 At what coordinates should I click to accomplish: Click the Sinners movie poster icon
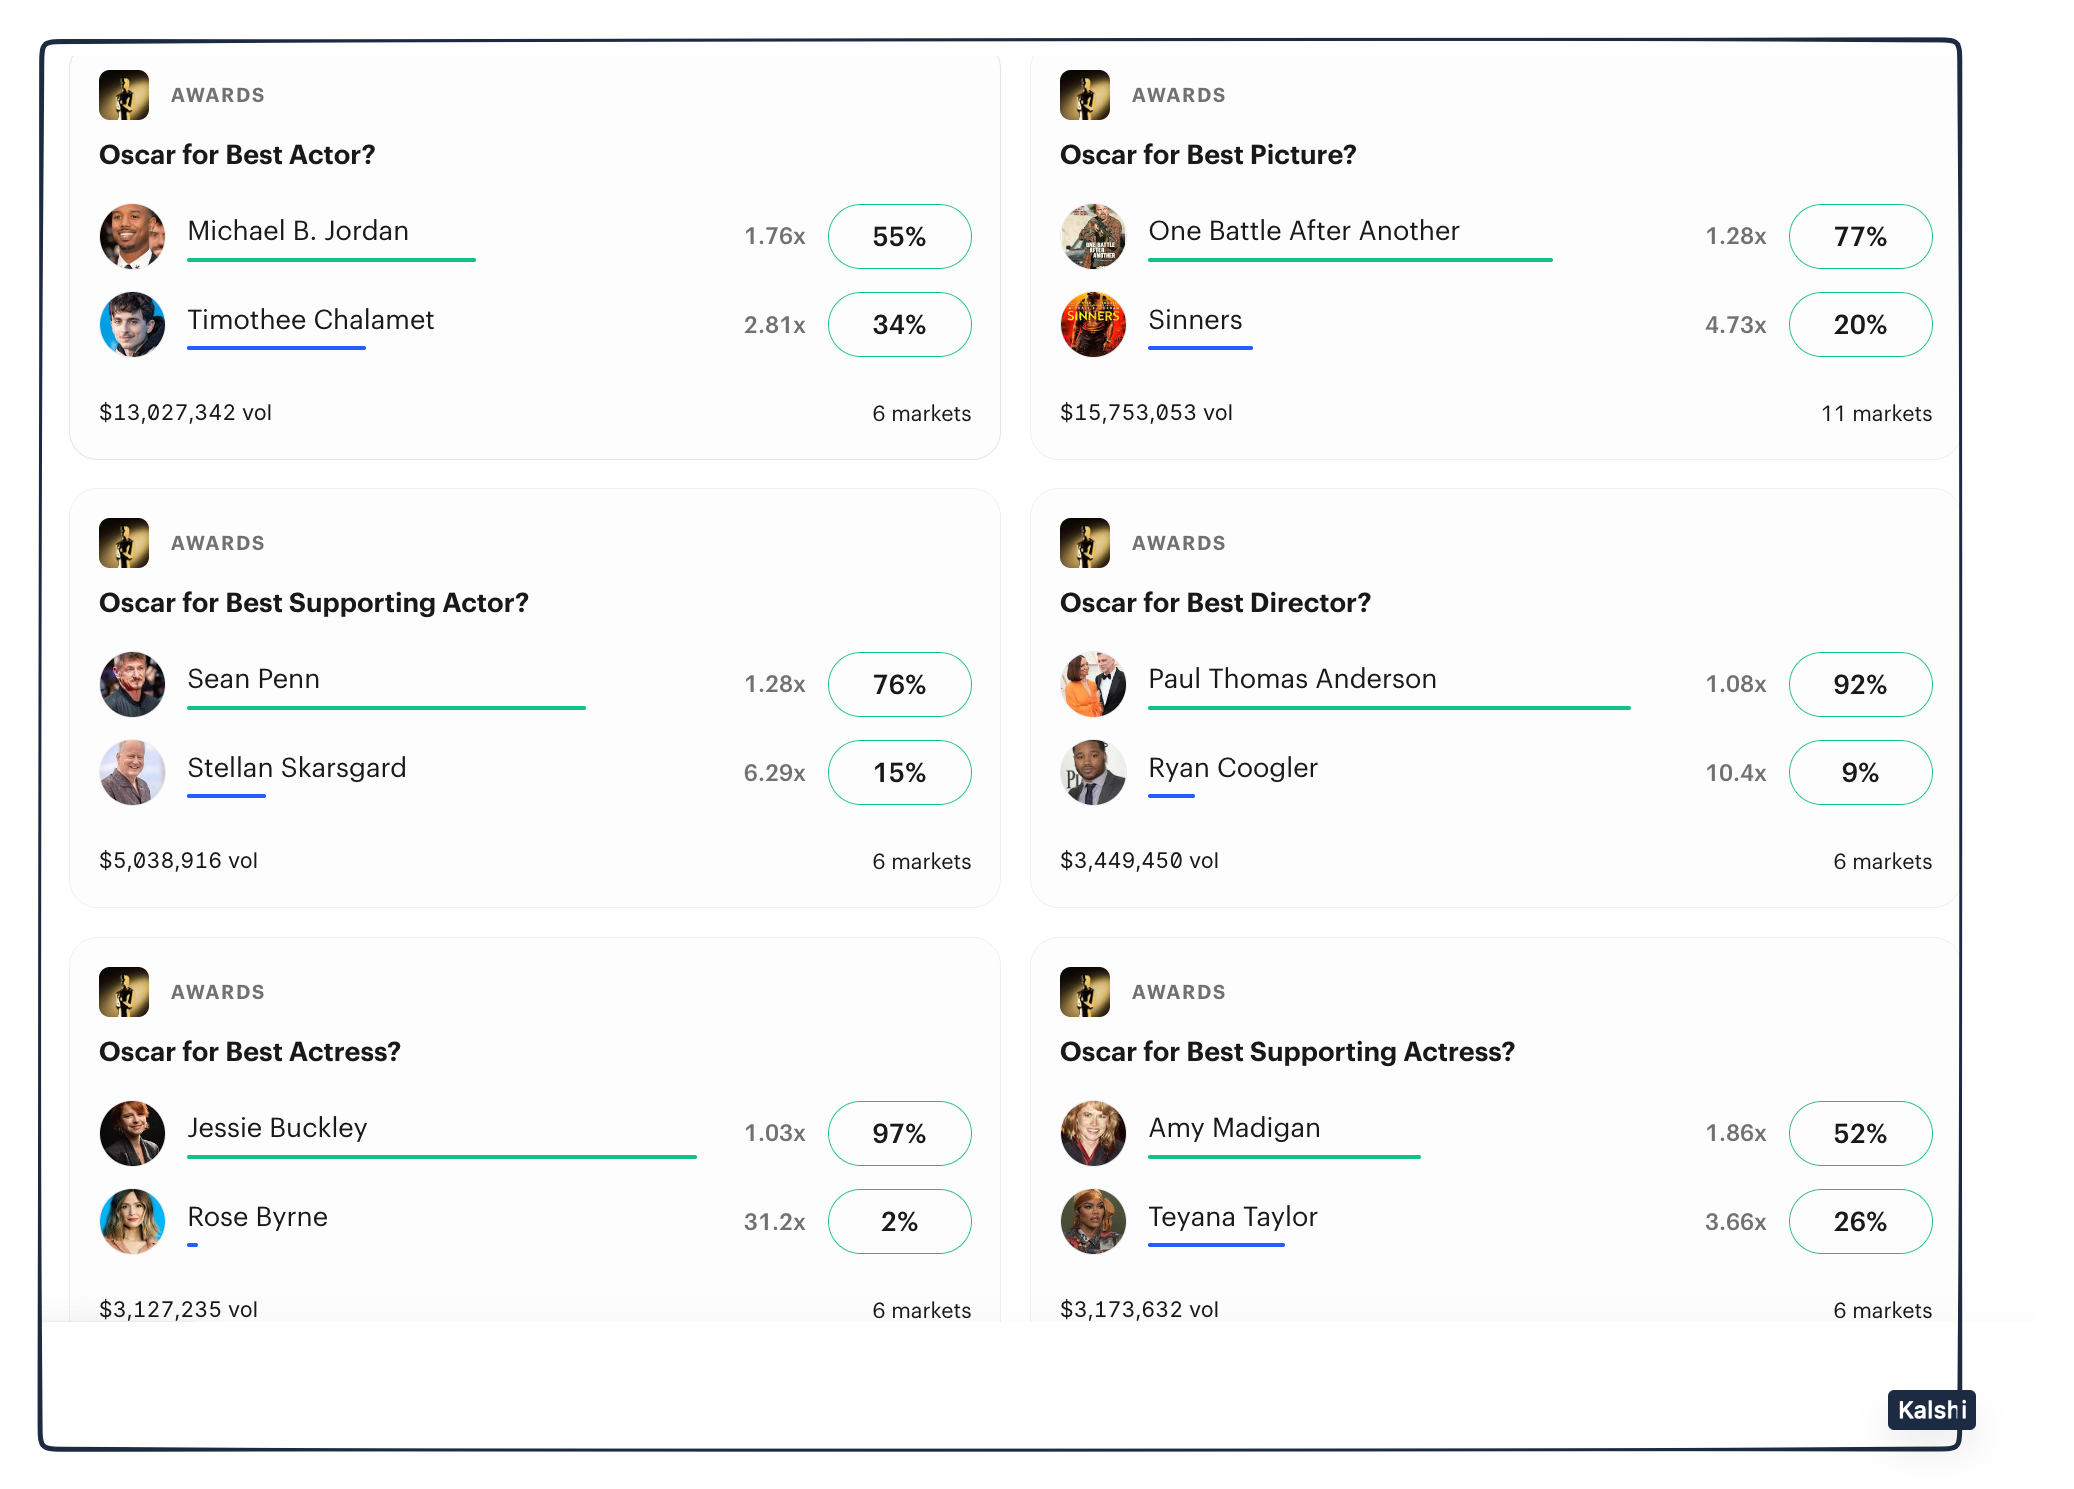pos(1093,325)
